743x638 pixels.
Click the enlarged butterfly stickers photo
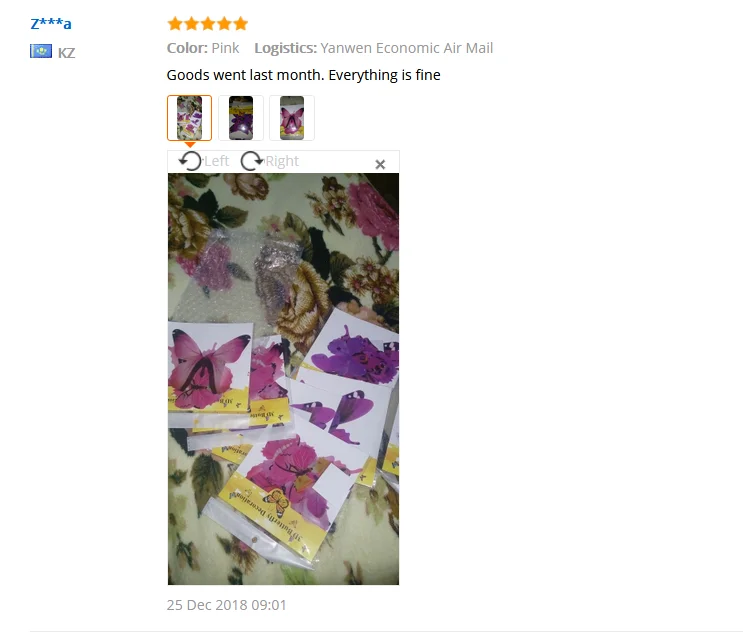(283, 379)
